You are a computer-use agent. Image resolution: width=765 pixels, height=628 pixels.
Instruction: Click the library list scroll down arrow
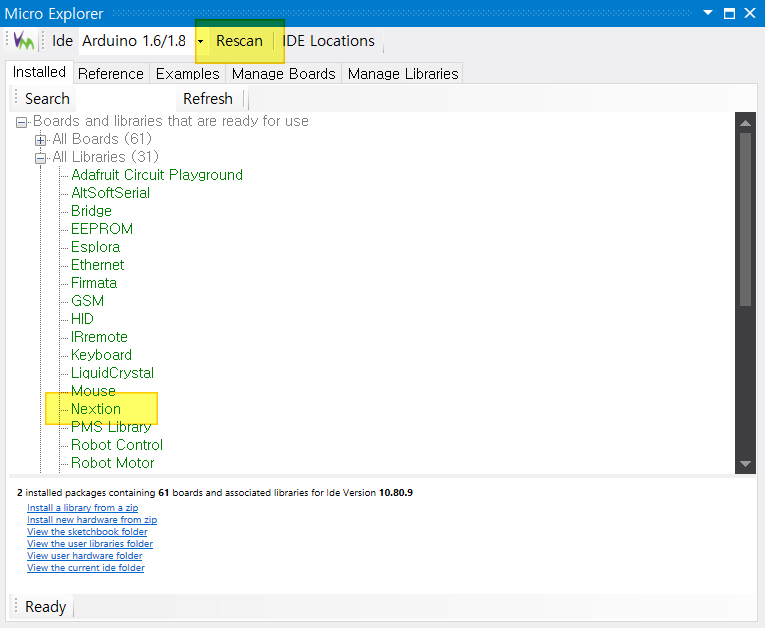pyautogui.click(x=745, y=464)
